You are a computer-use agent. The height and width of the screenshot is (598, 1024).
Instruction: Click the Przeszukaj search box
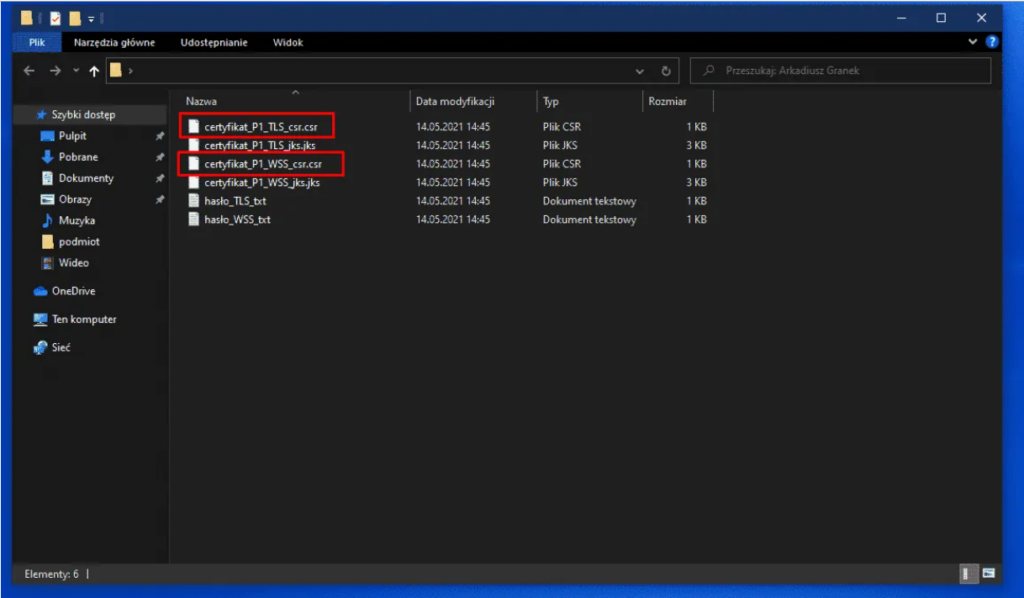click(845, 71)
